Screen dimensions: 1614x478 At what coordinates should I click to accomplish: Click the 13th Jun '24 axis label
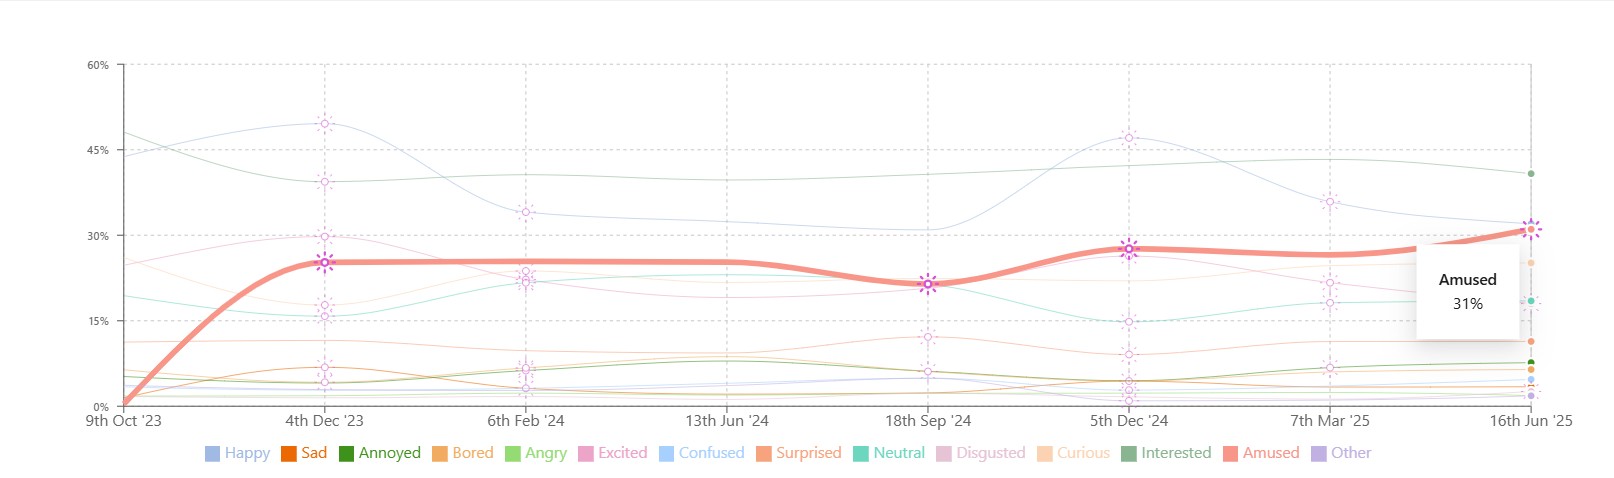(x=727, y=421)
